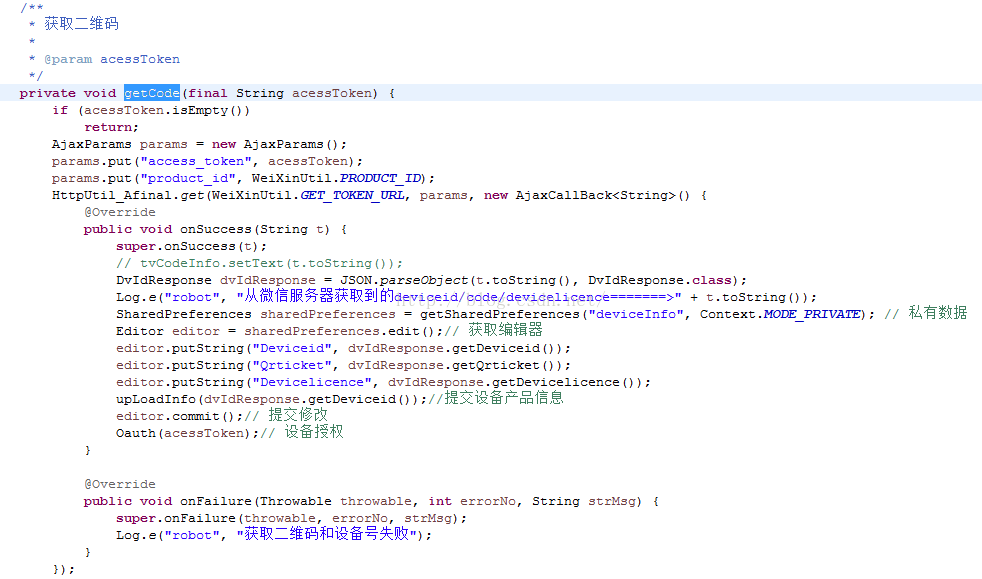
Task: Click the closing }); of the callback
Action: pyautogui.click(x=63, y=569)
